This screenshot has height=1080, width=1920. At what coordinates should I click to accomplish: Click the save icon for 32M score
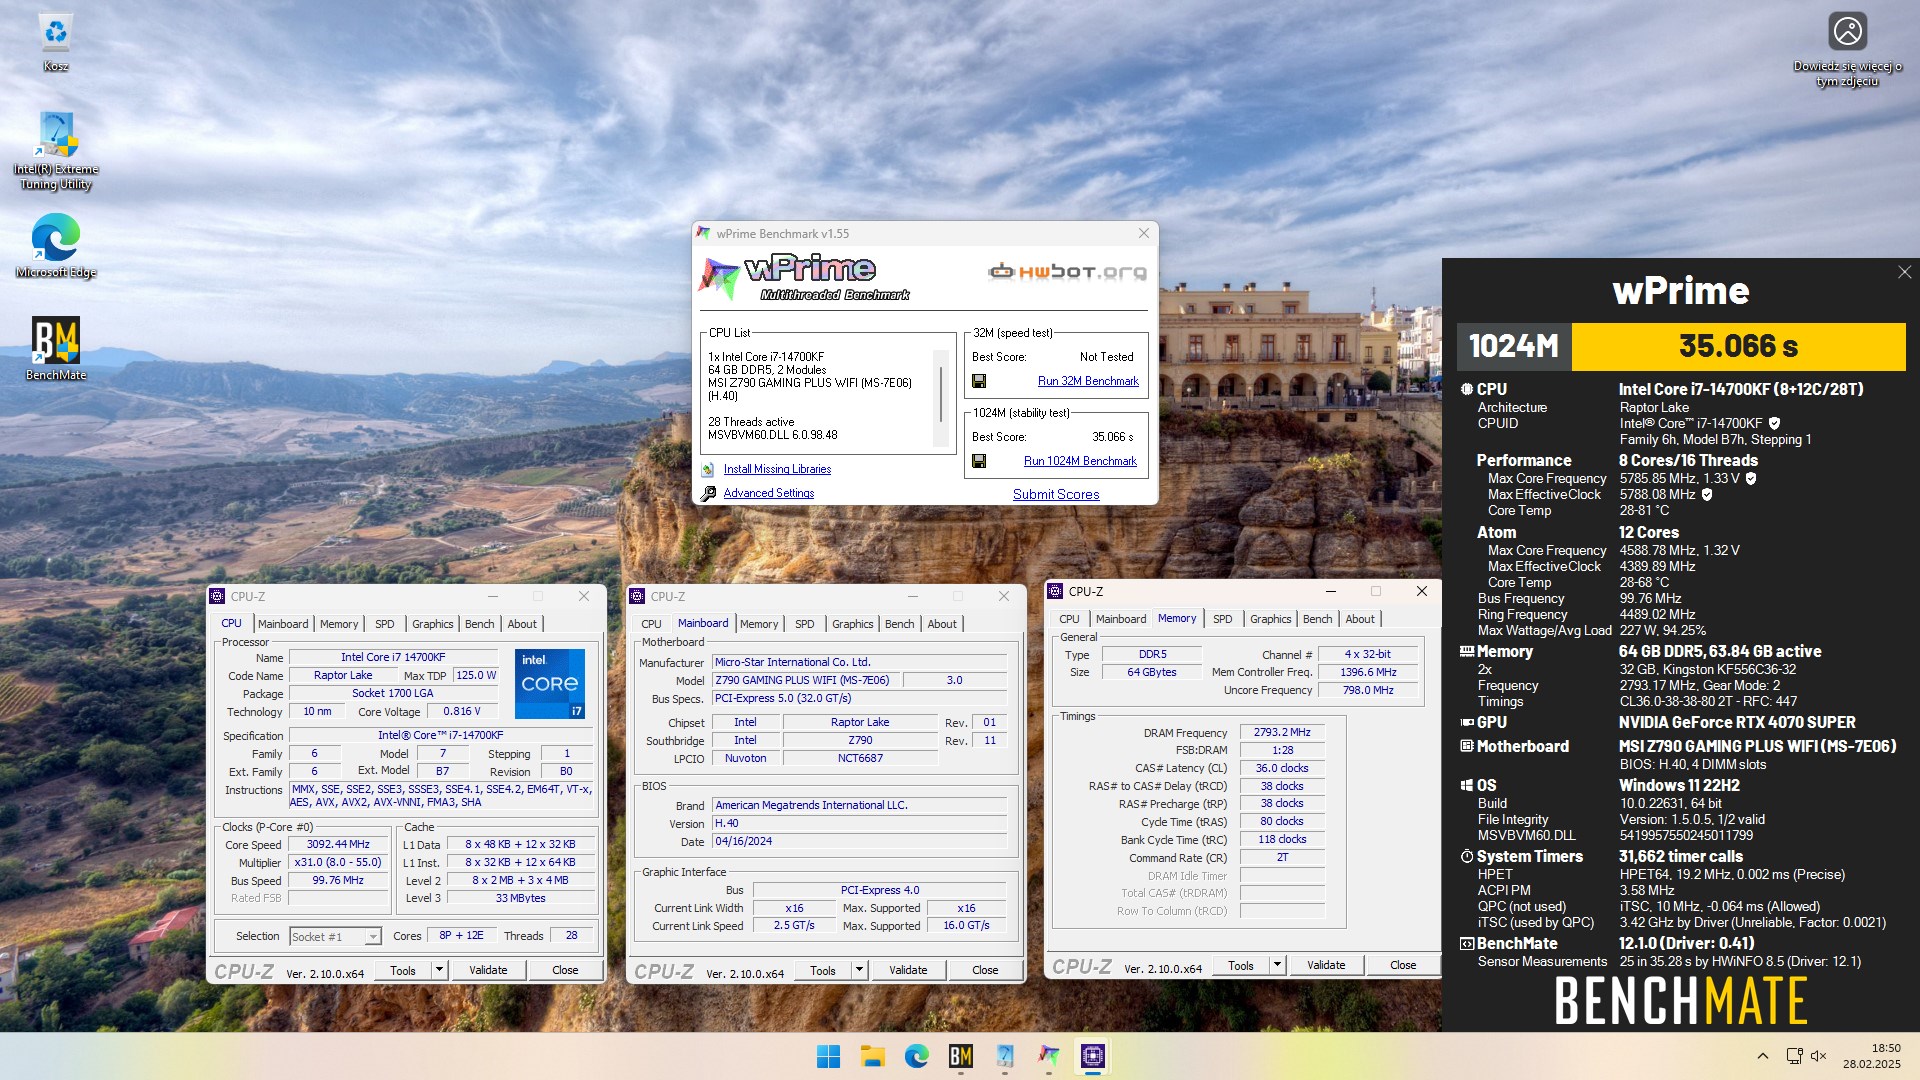click(979, 381)
